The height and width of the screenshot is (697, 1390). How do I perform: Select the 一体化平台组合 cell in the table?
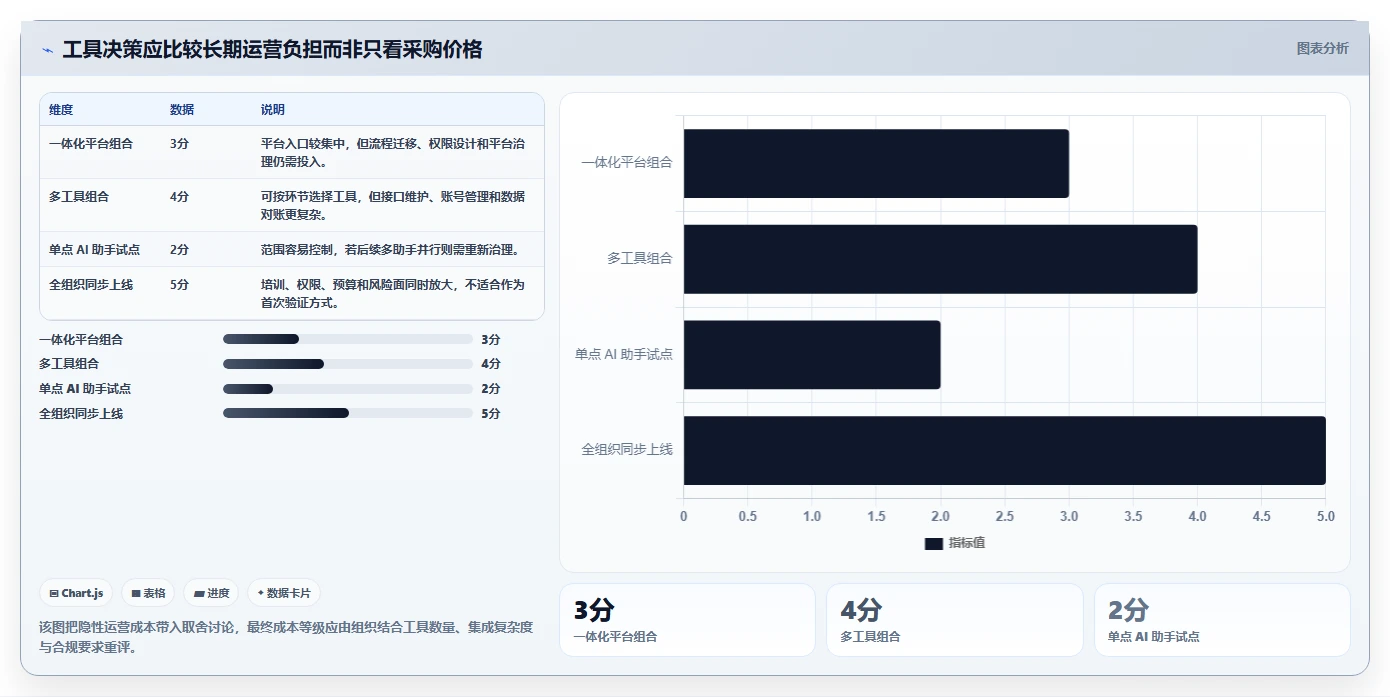[x=91, y=144]
